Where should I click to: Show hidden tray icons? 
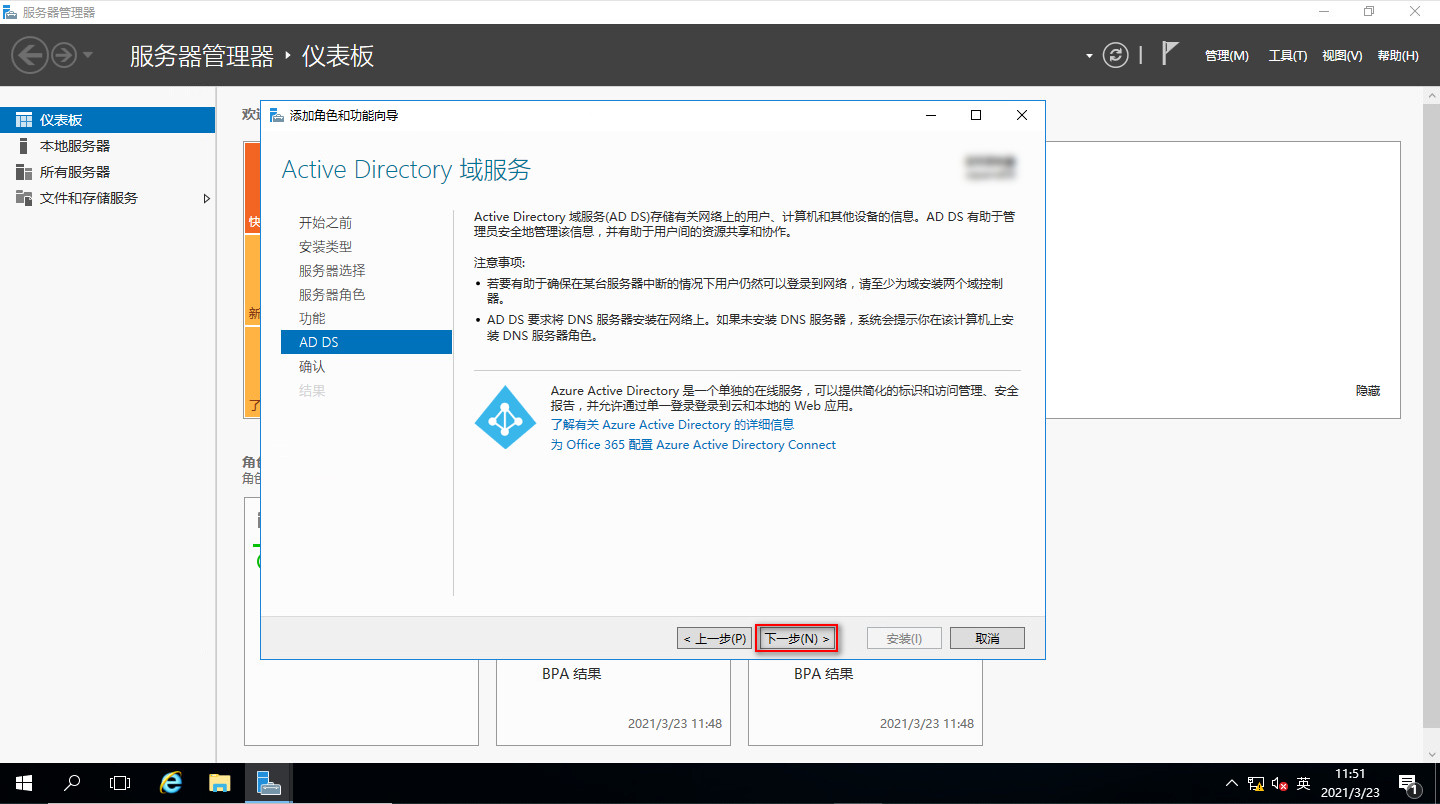click(1231, 784)
